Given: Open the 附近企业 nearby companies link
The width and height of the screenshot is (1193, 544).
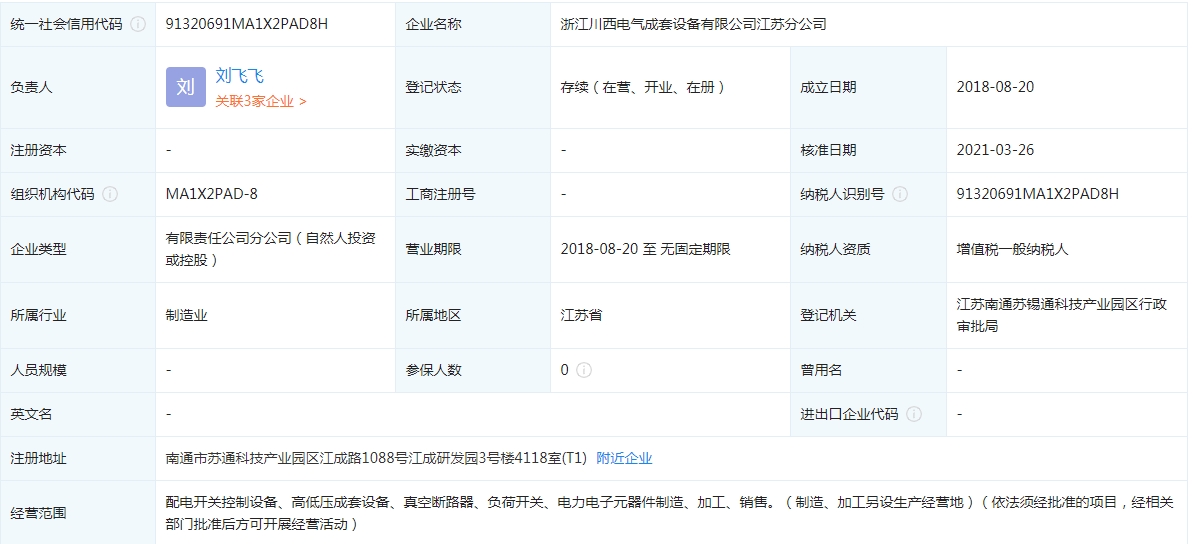Looking at the screenshot, I should [624, 458].
